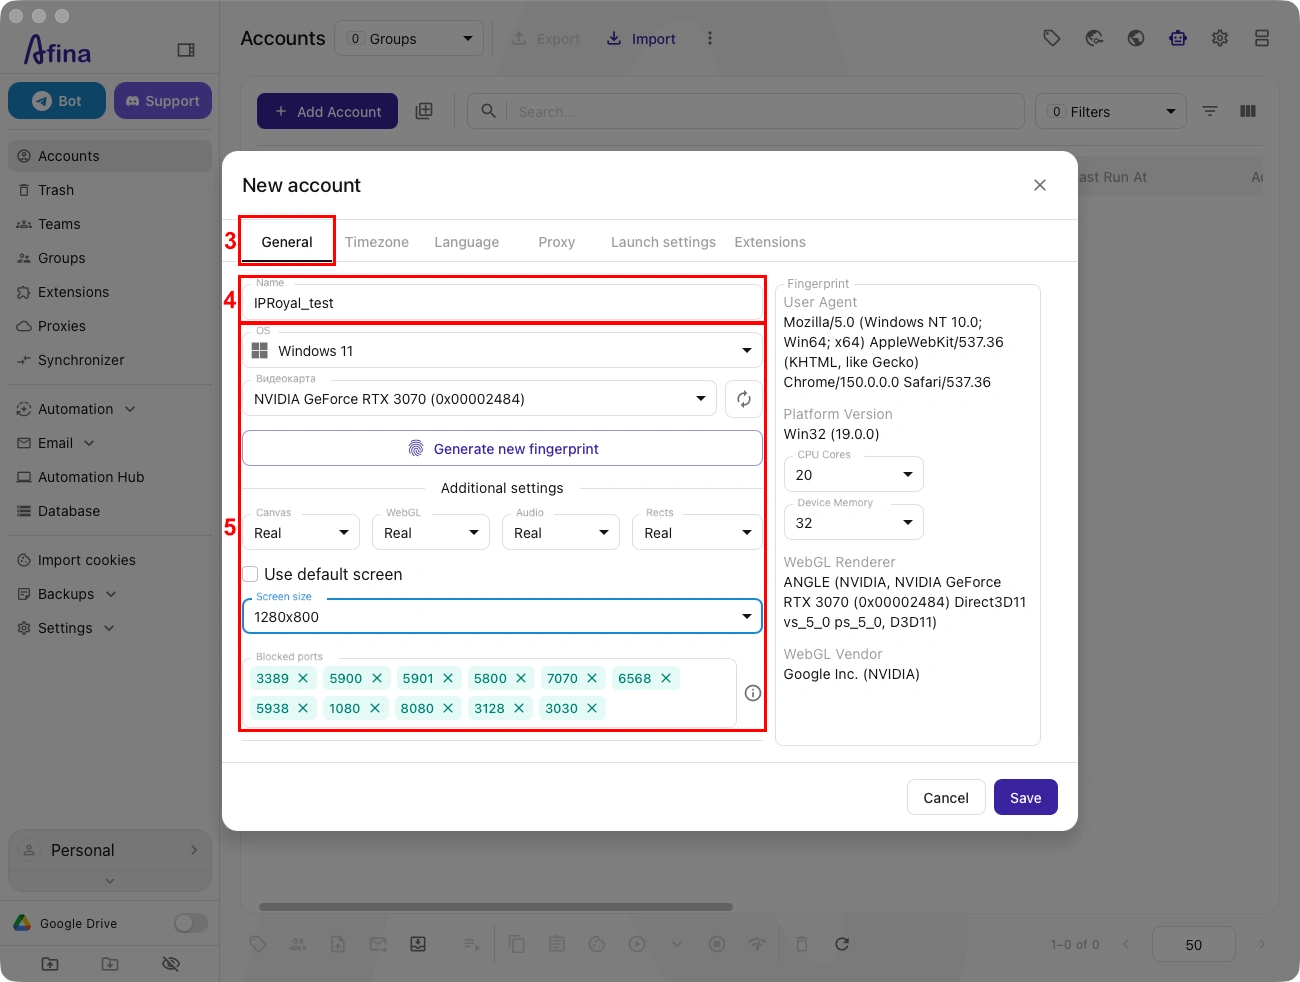Remove blocked port 8080

tap(448, 708)
